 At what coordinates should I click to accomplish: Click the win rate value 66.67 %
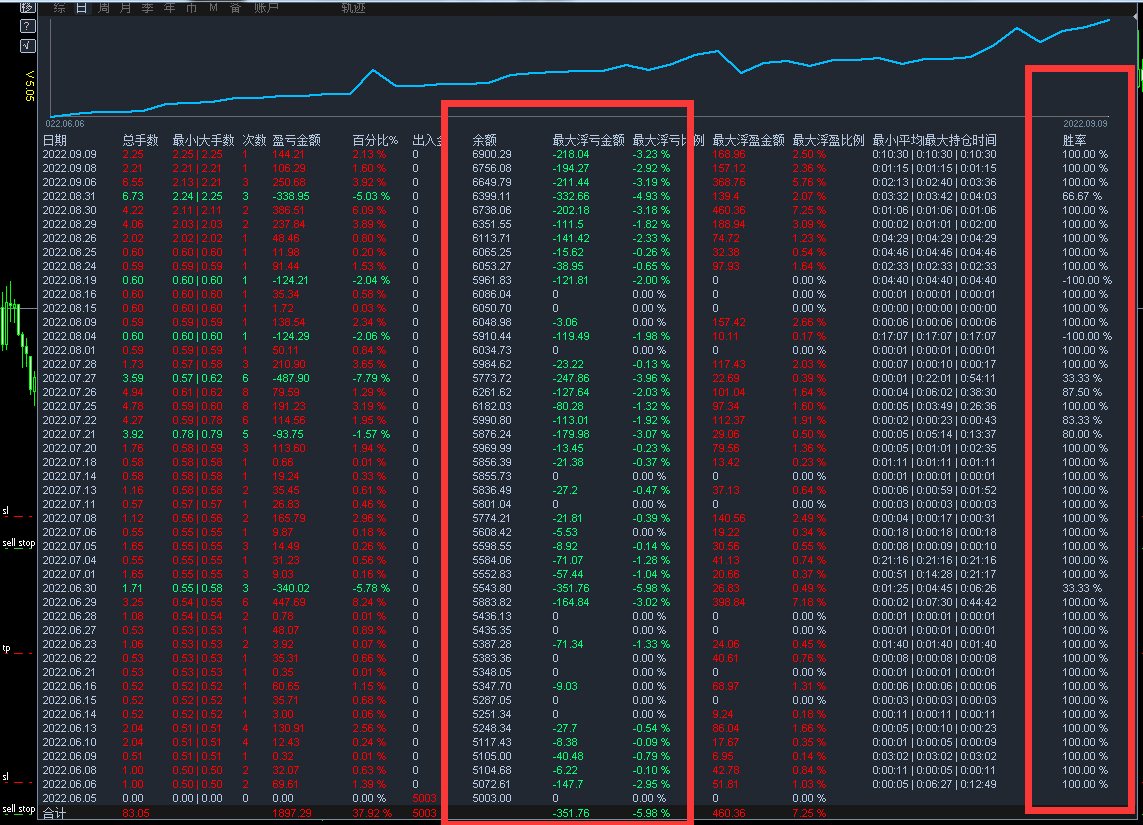tap(1082, 196)
